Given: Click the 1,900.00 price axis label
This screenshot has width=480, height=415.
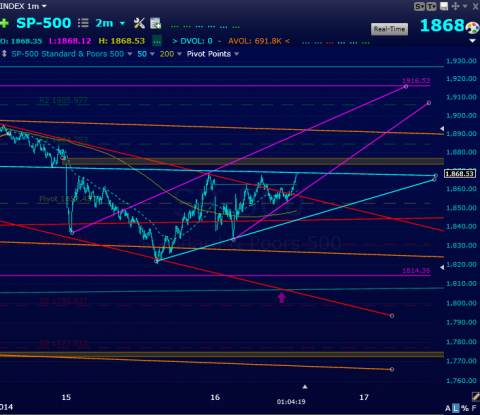Looking at the screenshot, I should point(461,116).
